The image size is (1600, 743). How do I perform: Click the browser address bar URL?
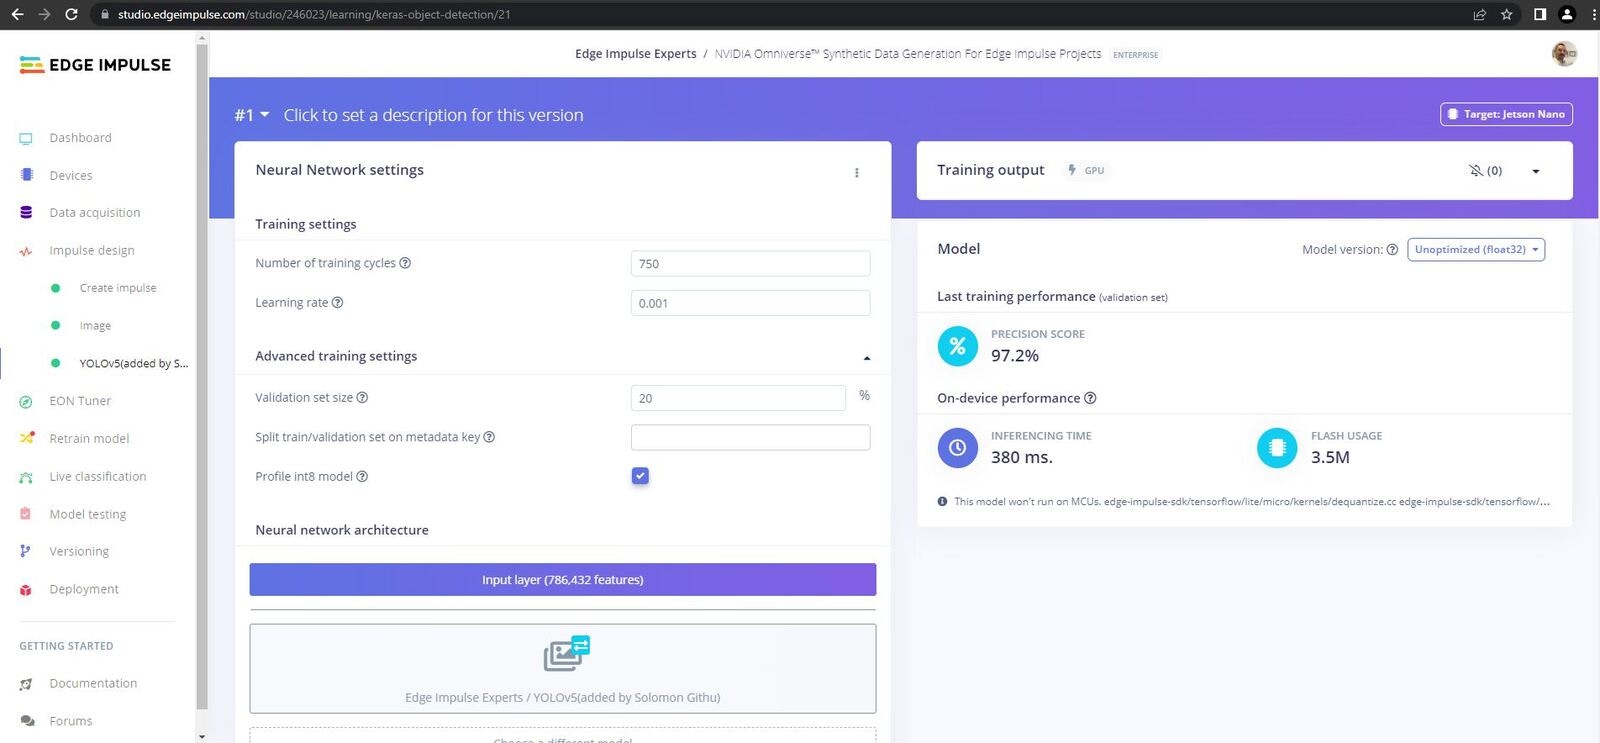314,14
